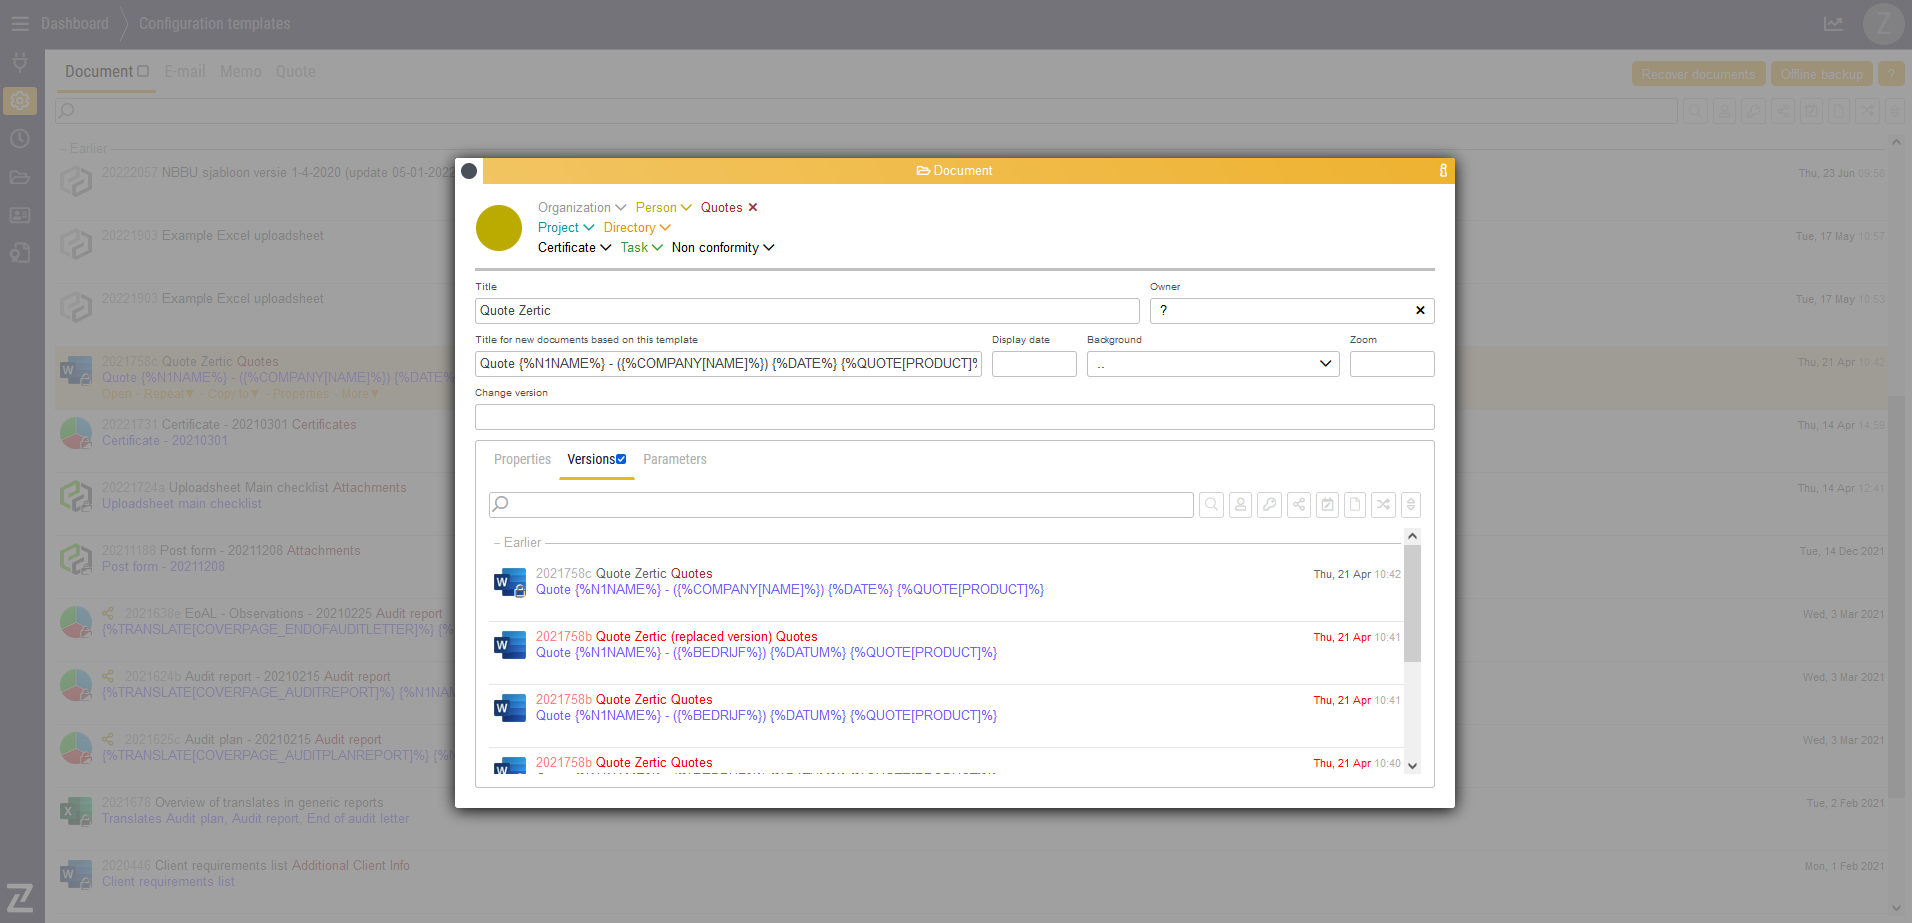Click the calendar edit icon in versions toolbar
Screen dimensions: 1912x923
coord(1327,505)
